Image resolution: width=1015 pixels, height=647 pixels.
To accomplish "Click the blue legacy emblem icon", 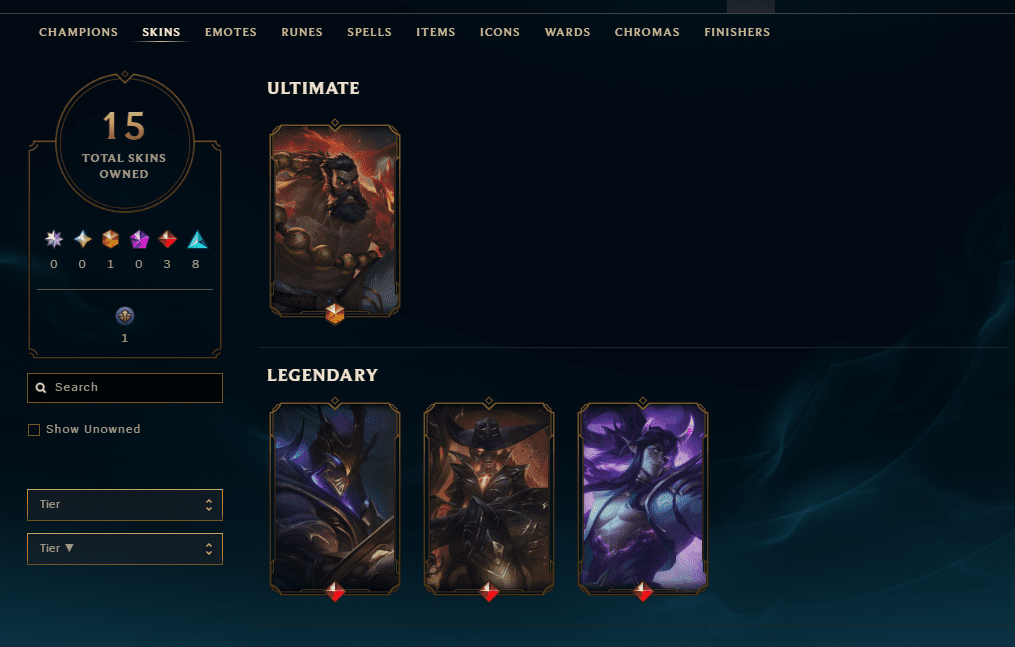I will click(x=125, y=316).
